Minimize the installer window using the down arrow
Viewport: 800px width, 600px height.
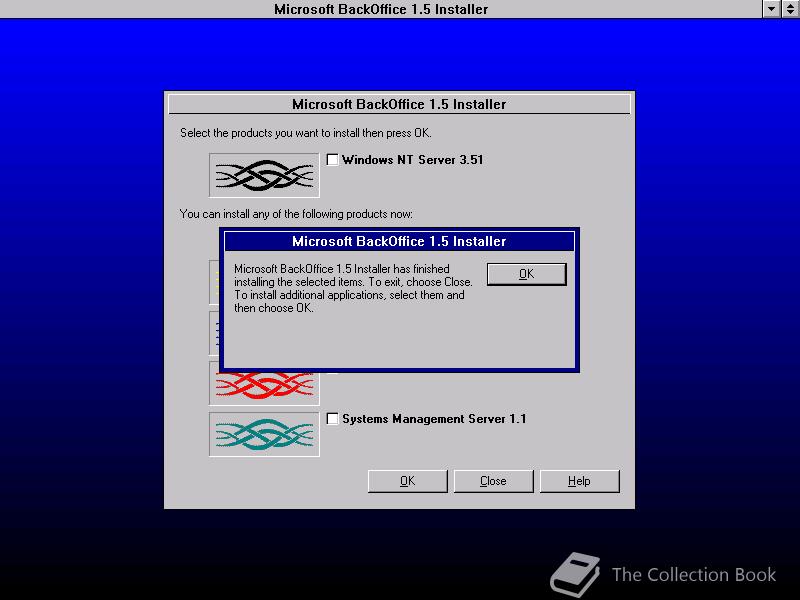771,9
